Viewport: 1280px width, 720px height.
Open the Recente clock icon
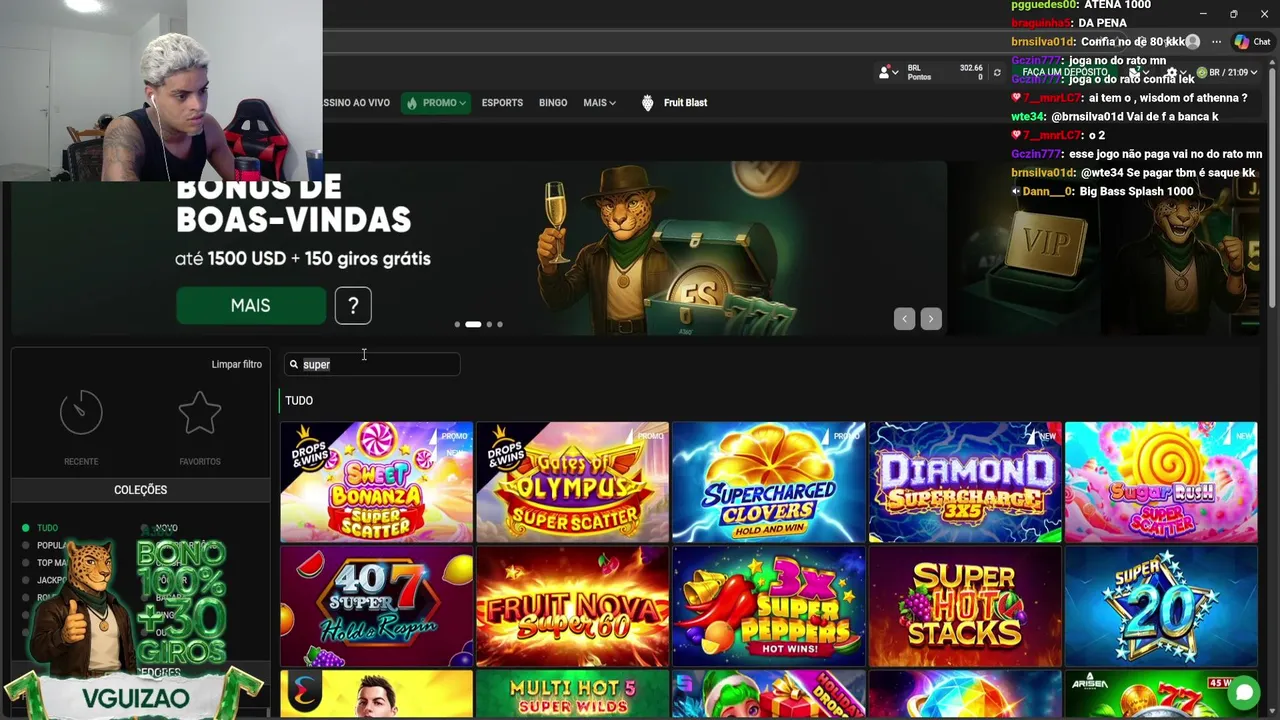[81, 412]
